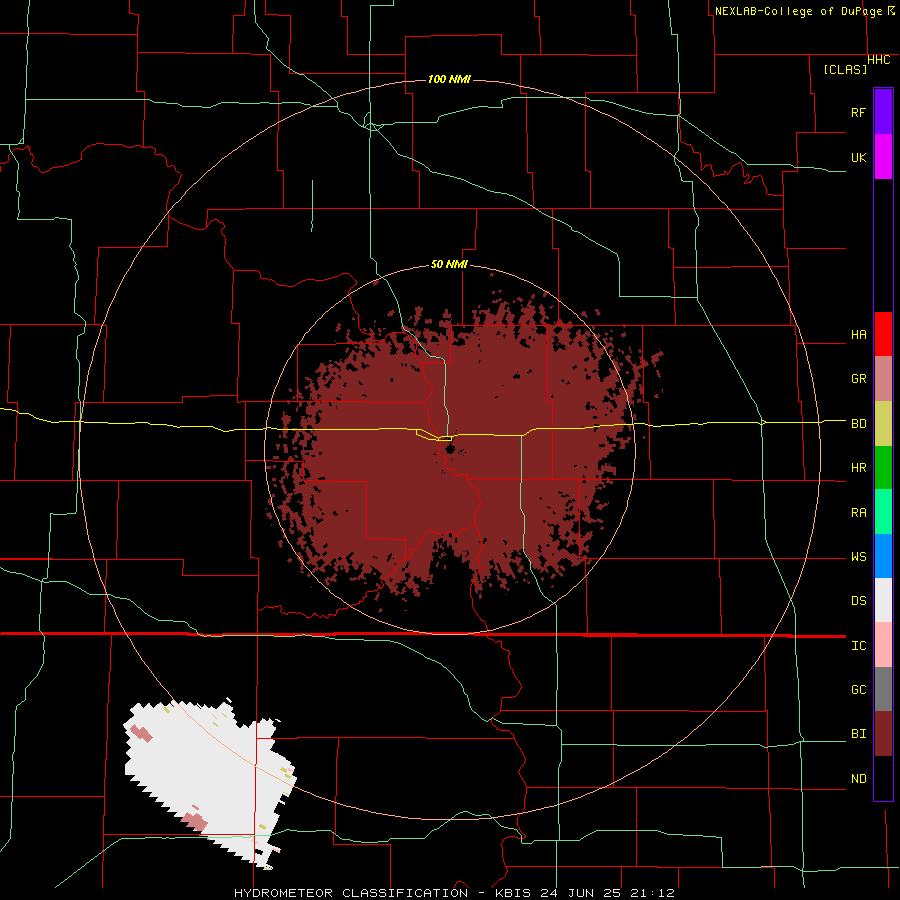Viewport: 900px width, 900px height.
Task: Click the RA light green legend swatch
Action: pyautogui.click(x=883, y=512)
